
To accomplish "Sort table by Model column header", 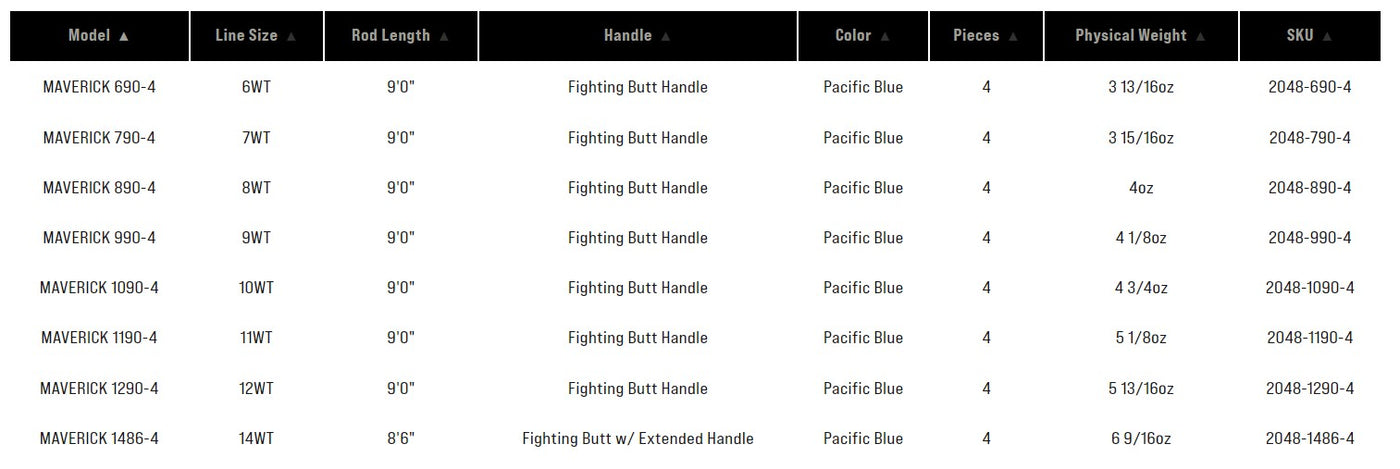I will tap(89, 36).
